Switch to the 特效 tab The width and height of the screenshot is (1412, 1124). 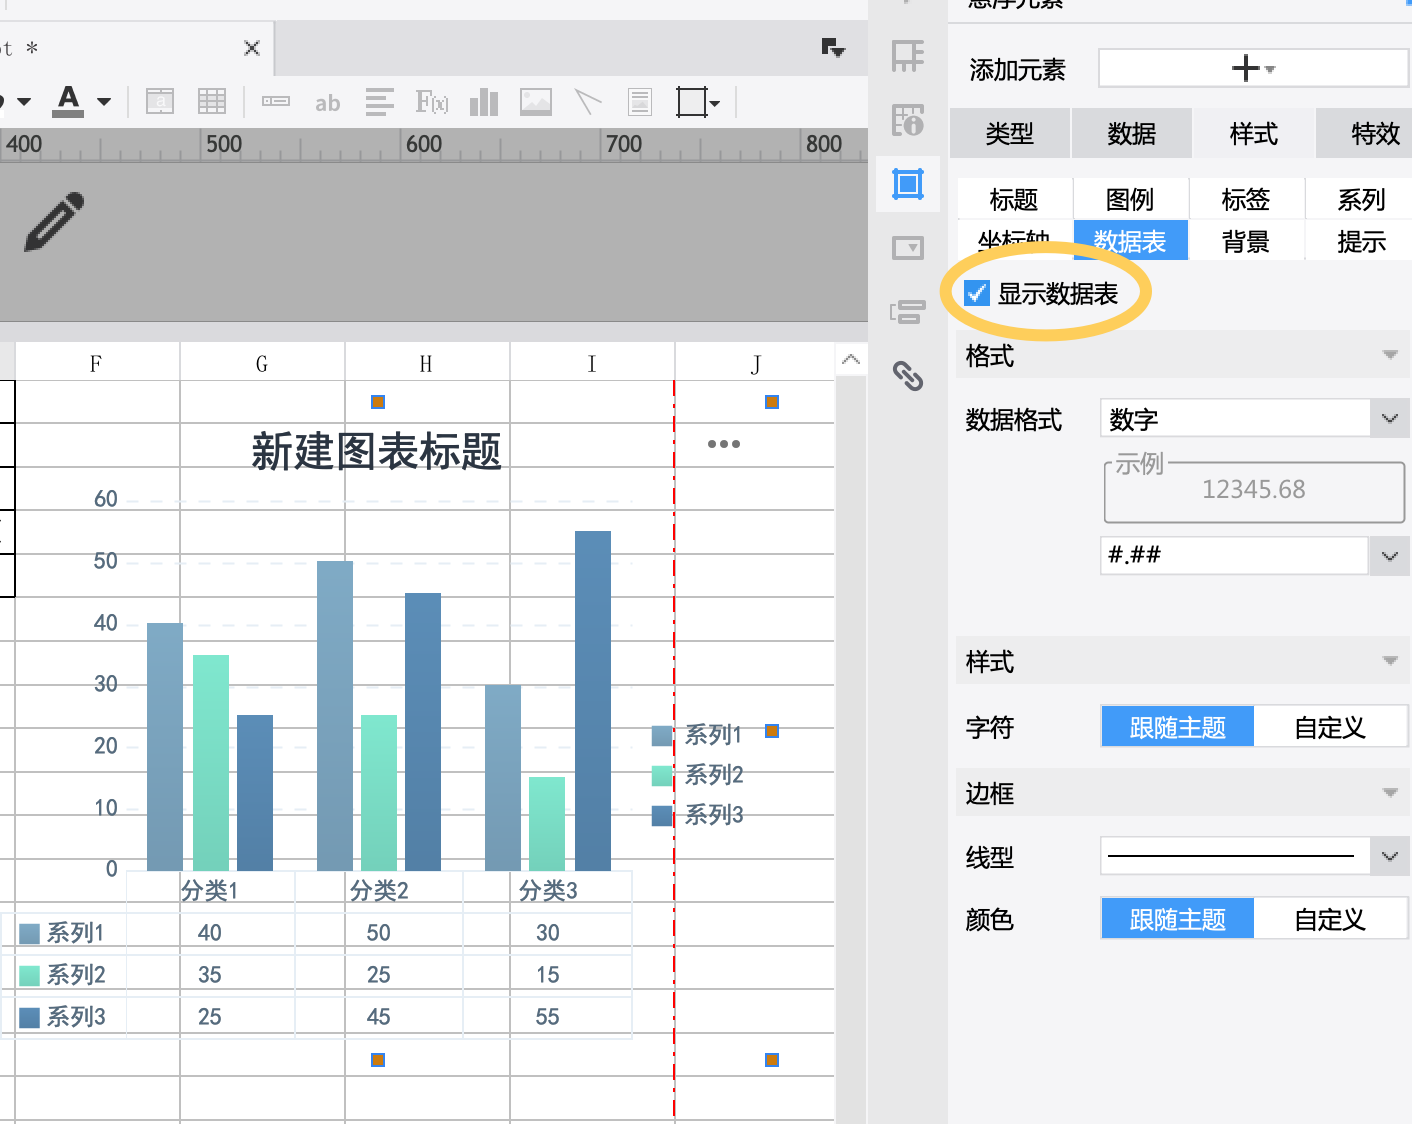point(1365,134)
